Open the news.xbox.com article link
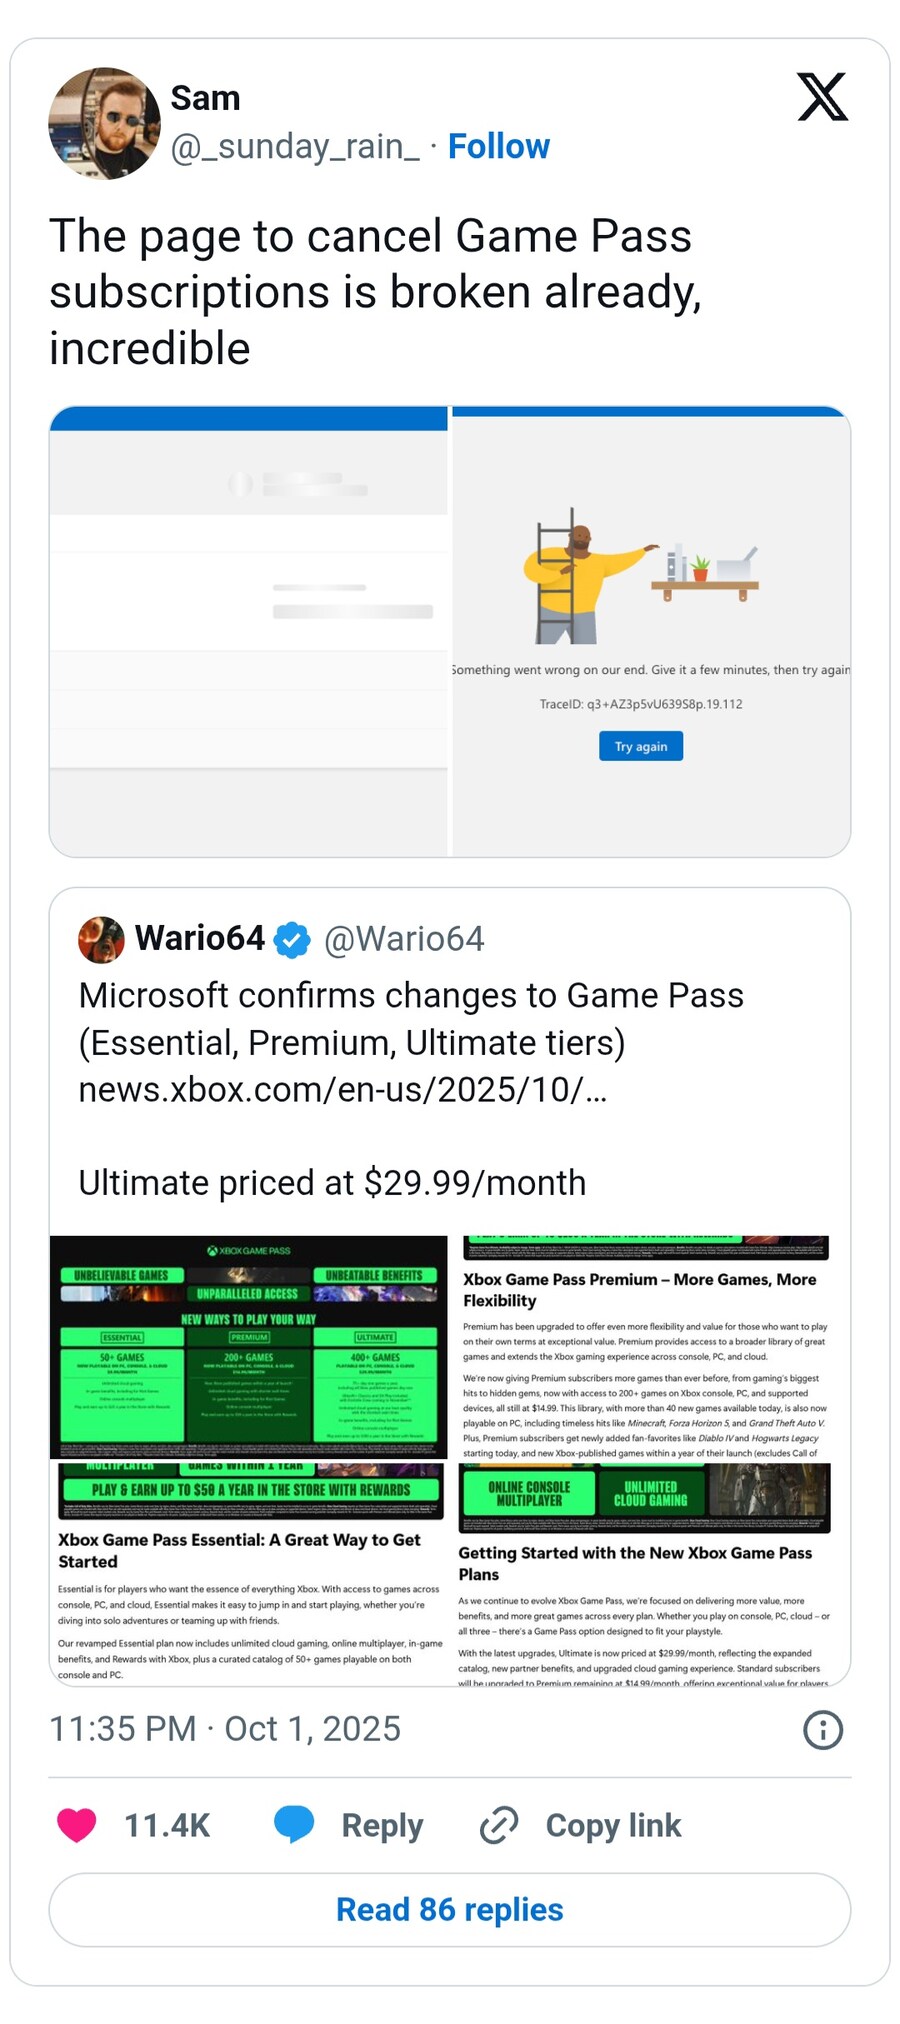 point(342,1088)
